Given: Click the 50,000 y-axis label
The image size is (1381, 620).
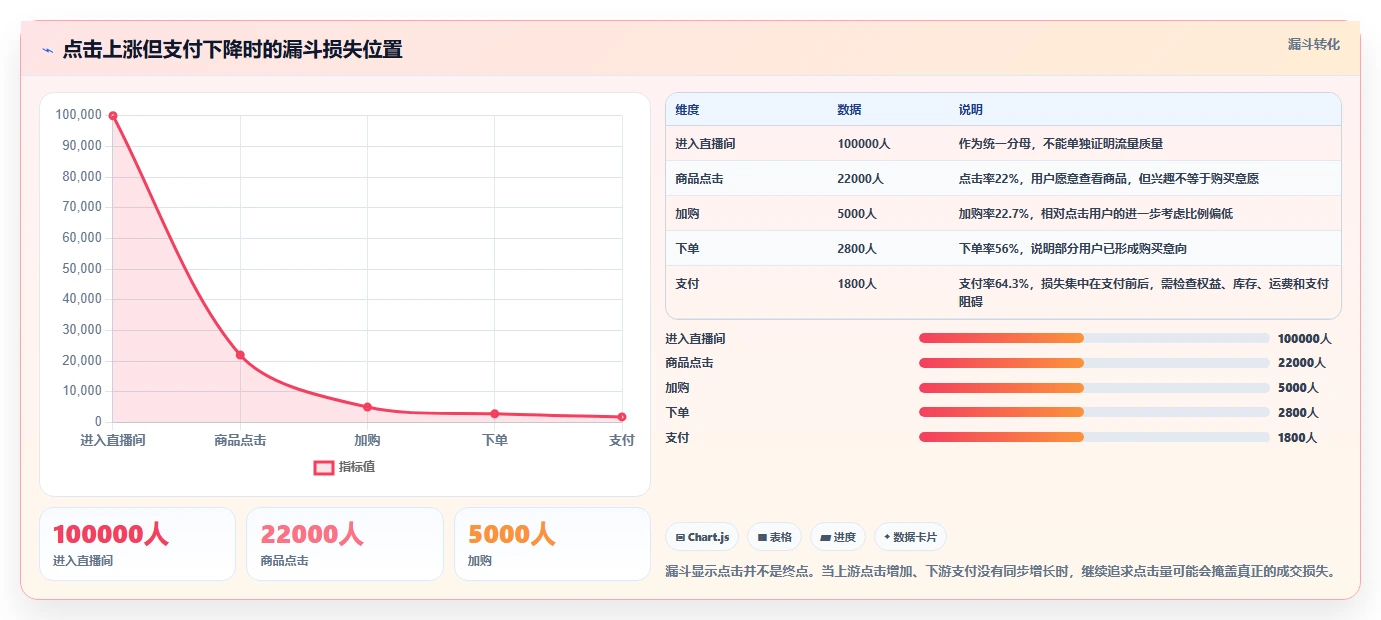Looking at the screenshot, I should point(82,268).
